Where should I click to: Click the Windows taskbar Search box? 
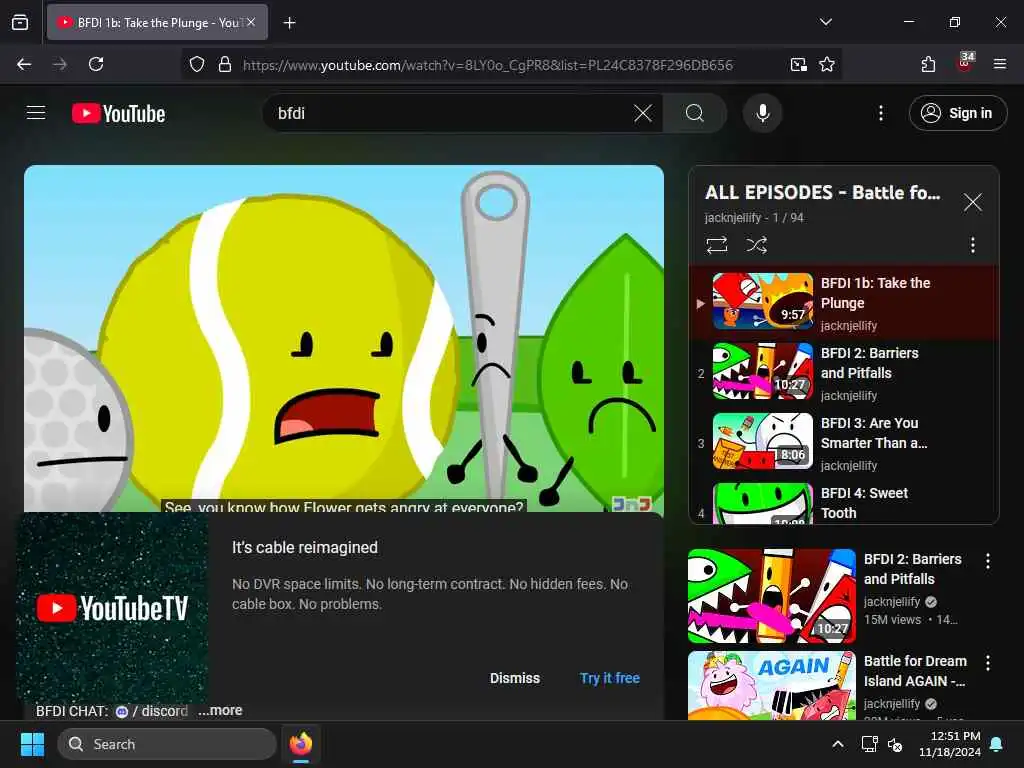coord(167,744)
